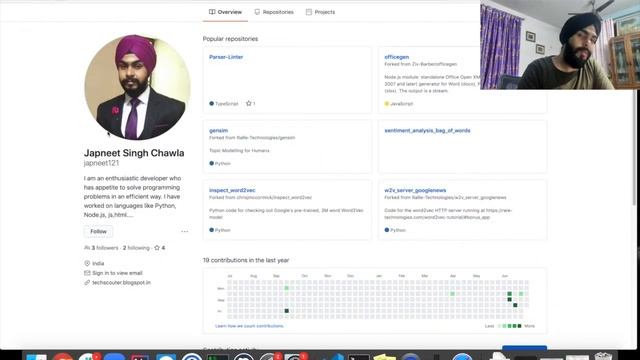Click the webcam video overlay

[x=560, y=44]
